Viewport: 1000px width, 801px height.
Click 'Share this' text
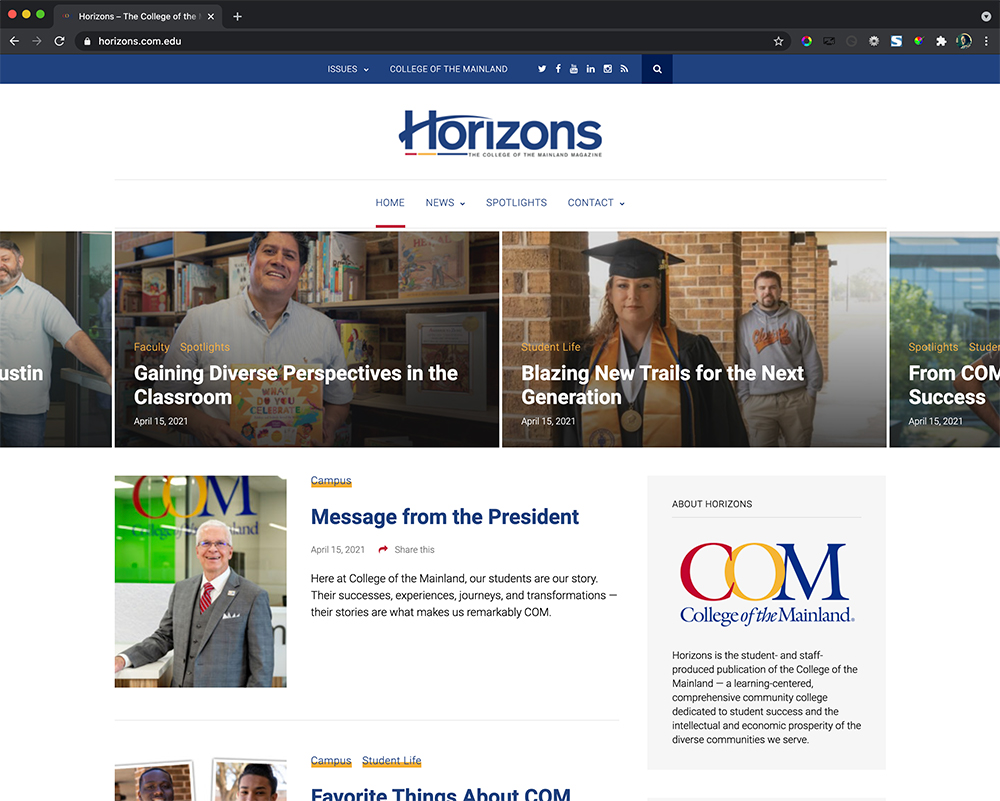[x=415, y=549]
